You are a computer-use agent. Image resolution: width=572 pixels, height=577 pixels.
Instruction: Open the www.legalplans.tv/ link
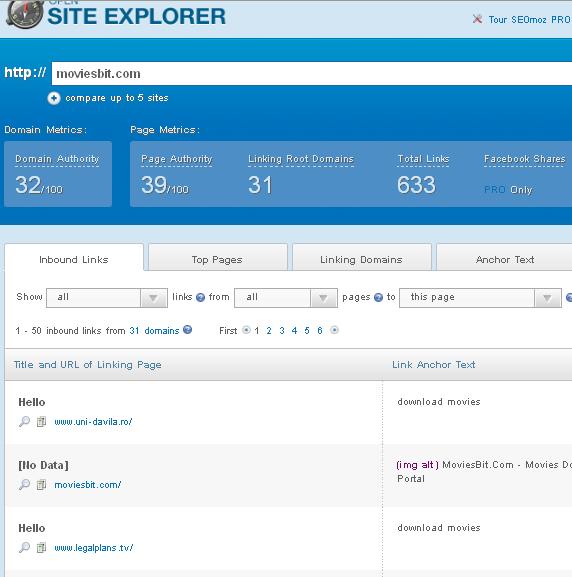pyautogui.click(x=94, y=548)
